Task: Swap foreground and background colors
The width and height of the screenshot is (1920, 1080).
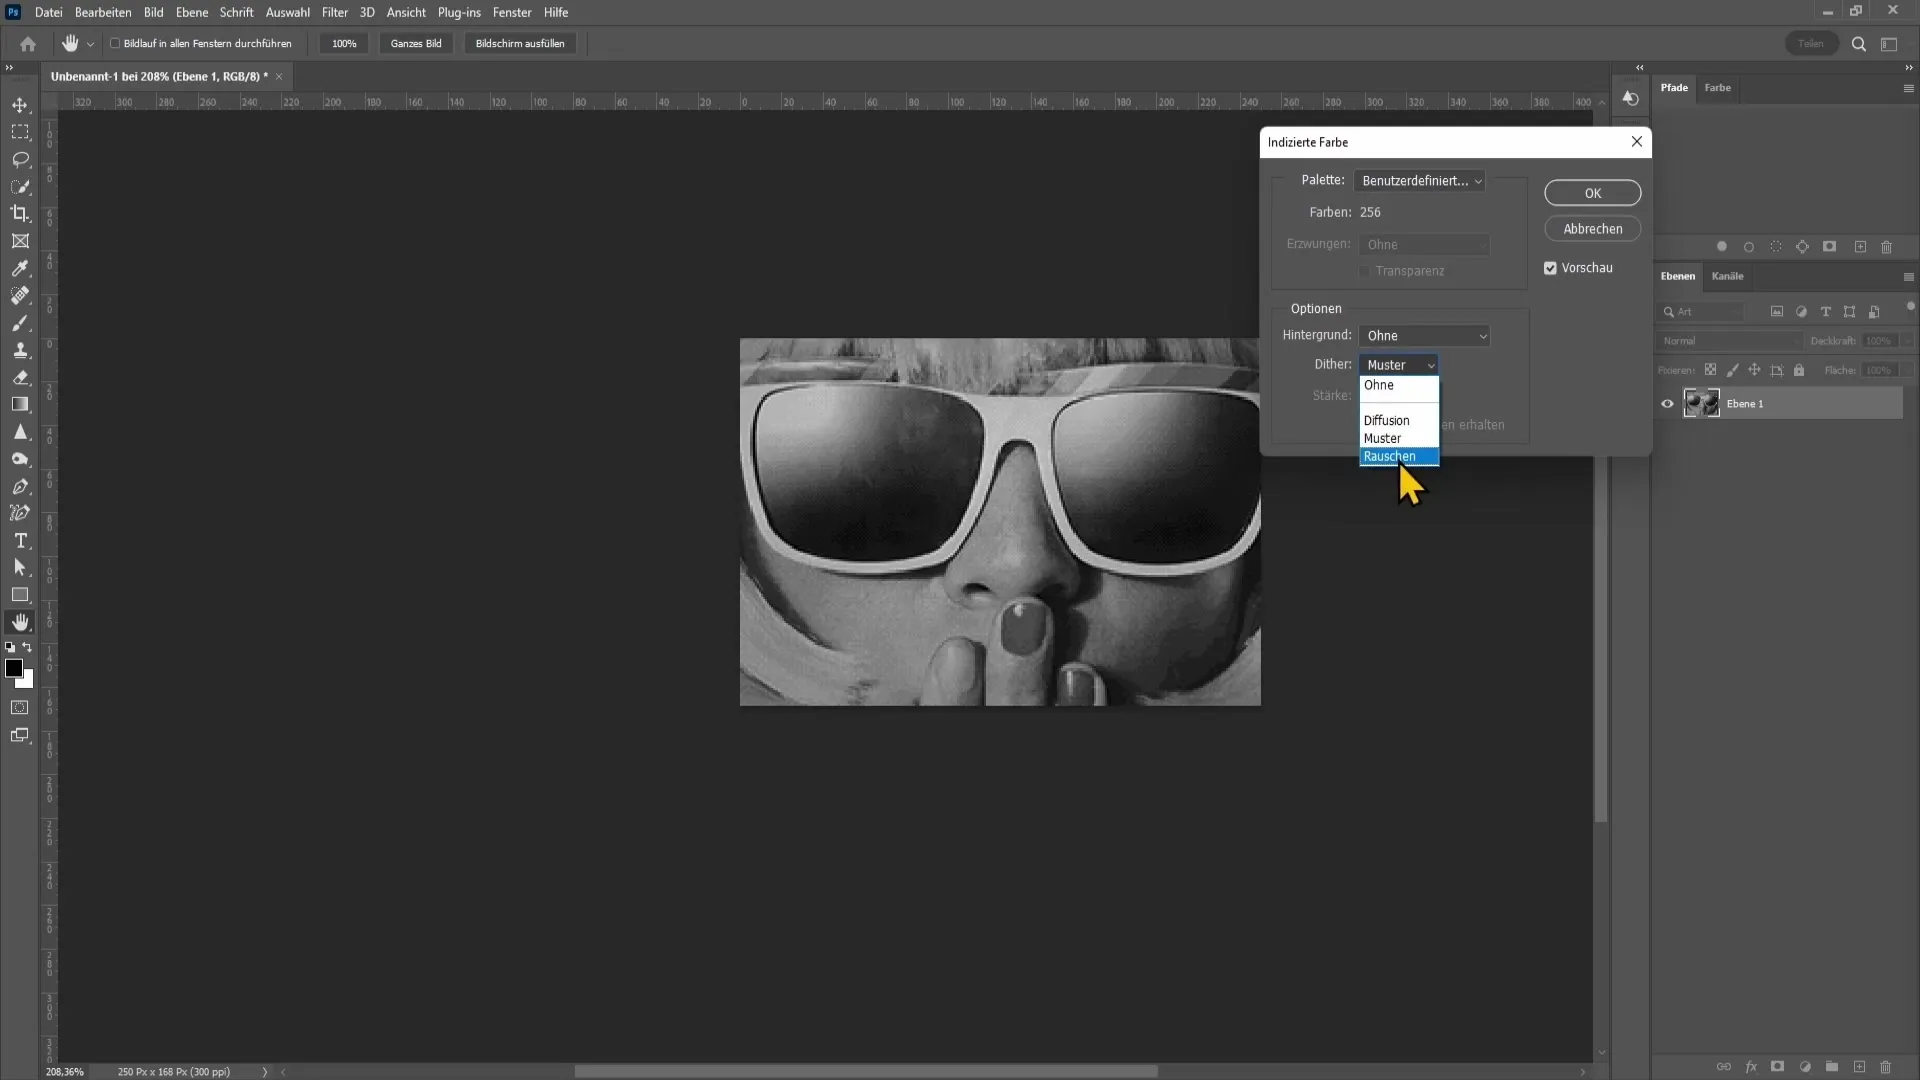Action: pyautogui.click(x=28, y=648)
